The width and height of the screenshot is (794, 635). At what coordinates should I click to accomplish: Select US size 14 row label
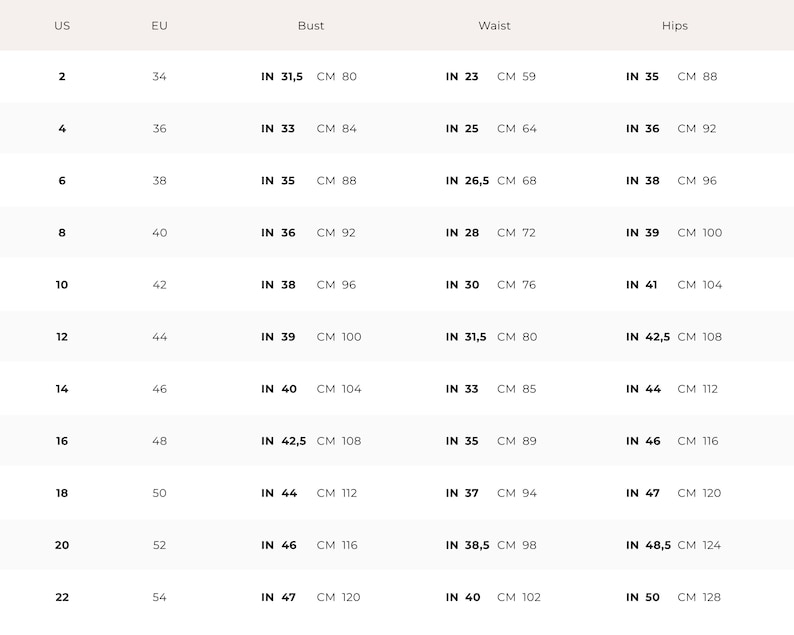[62, 389]
